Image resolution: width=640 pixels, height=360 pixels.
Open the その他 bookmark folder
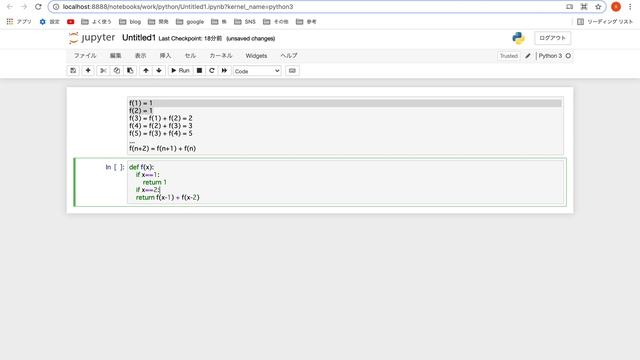point(276,22)
